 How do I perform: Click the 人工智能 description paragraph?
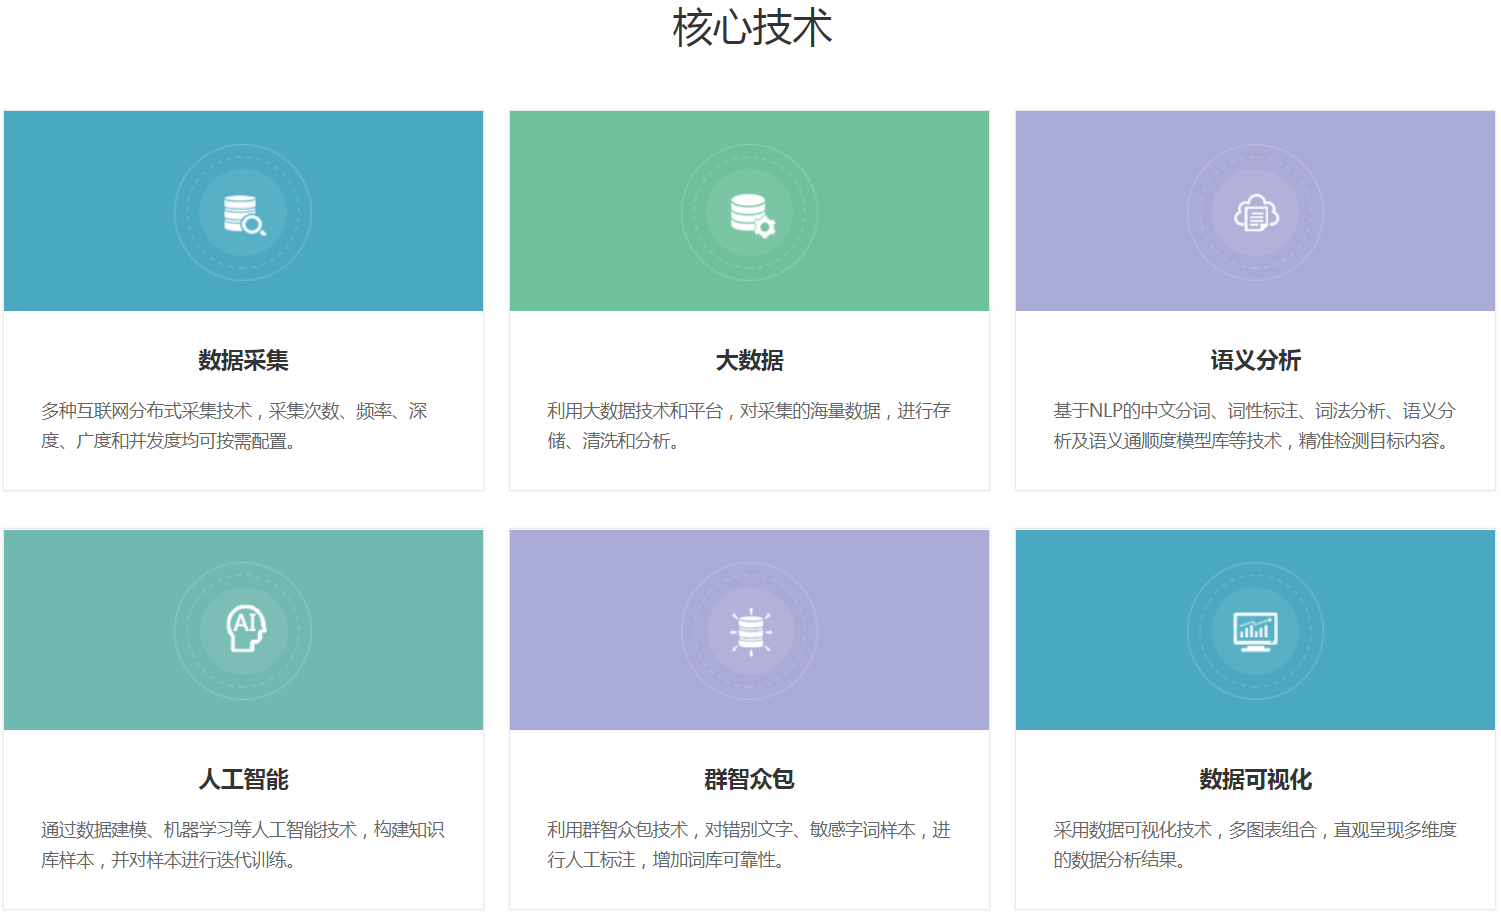pyautogui.click(x=242, y=845)
